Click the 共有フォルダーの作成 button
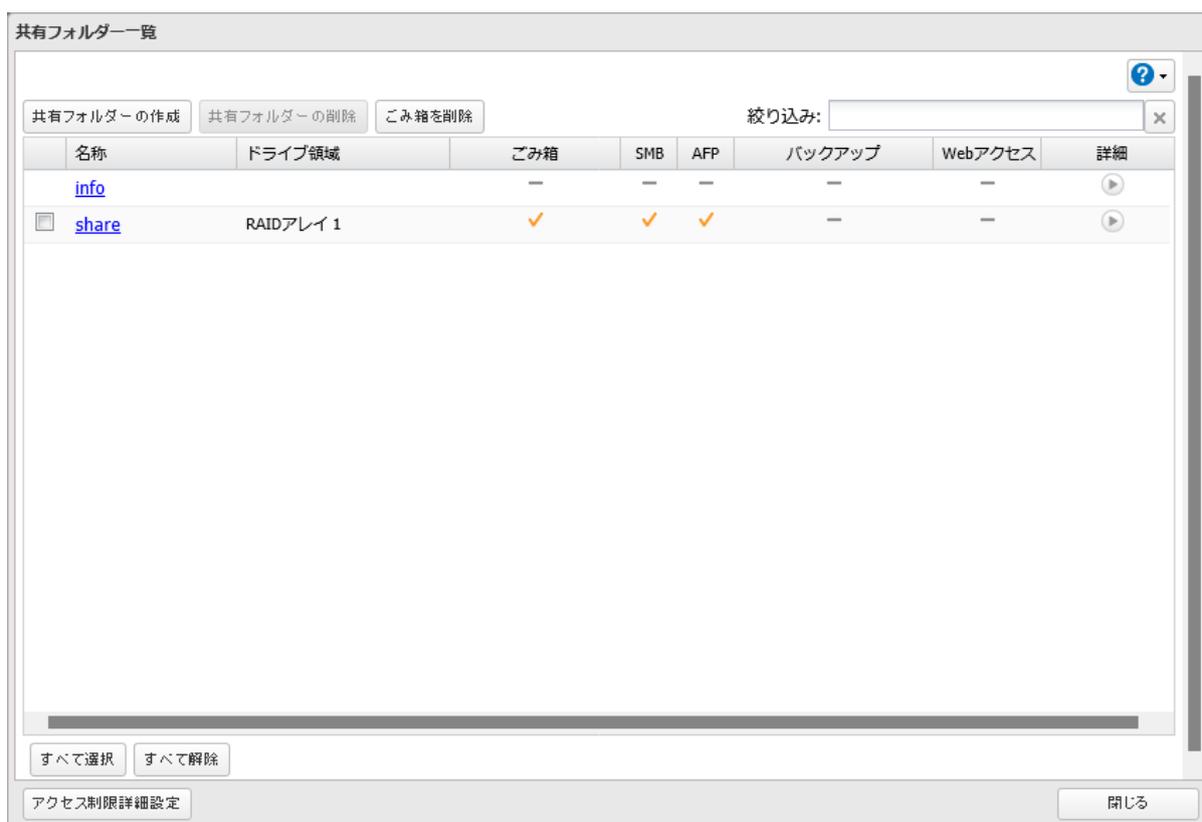 click(107, 116)
